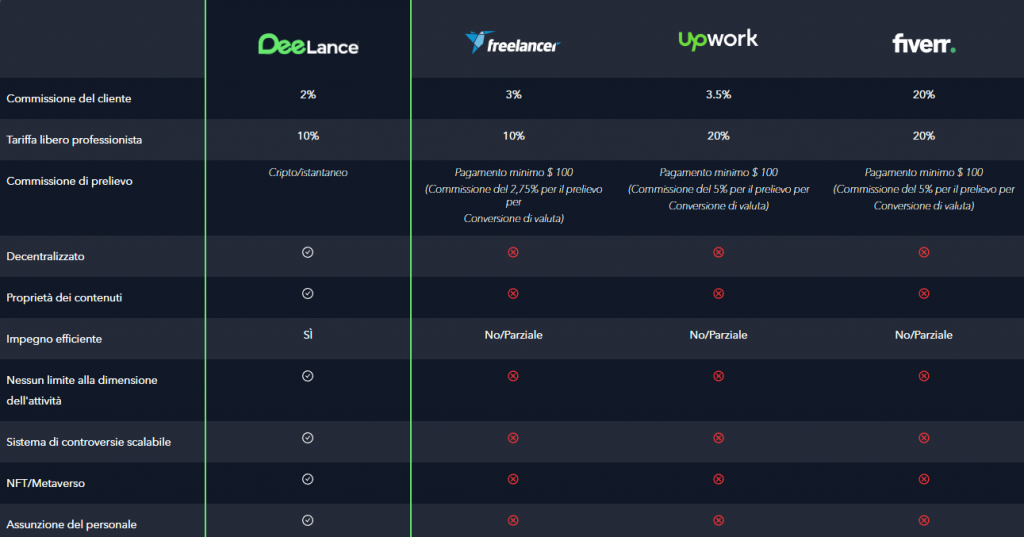
Task: Click DeeLance checkmark in Decentralizzato row
Action: pyautogui.click(x=308, y=252)
